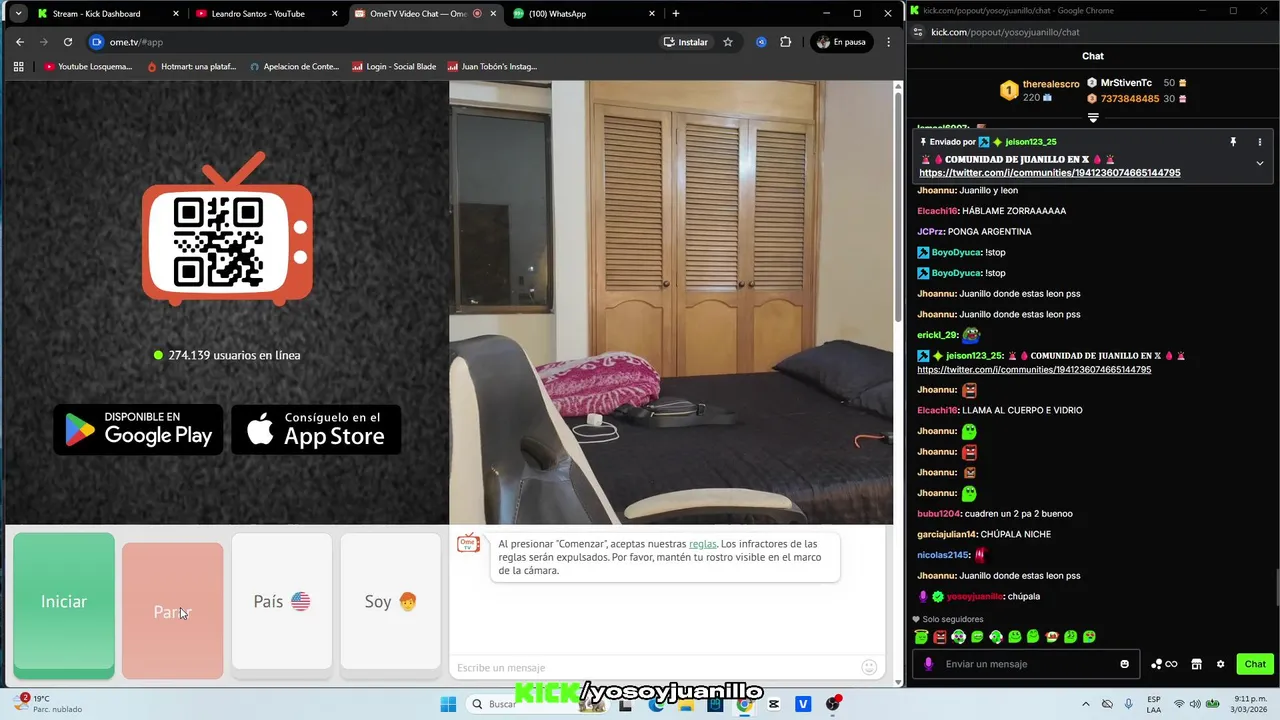Image resolution: width=1280 pixels, height=720 pixels.
Task: Collapse pinned message with chevron
Action: tap(1259, 163)
